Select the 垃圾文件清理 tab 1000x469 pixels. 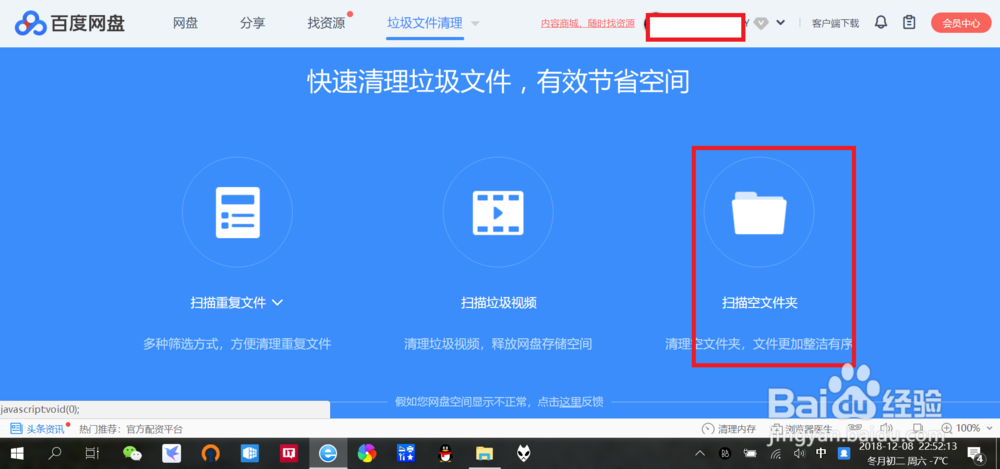425,24
